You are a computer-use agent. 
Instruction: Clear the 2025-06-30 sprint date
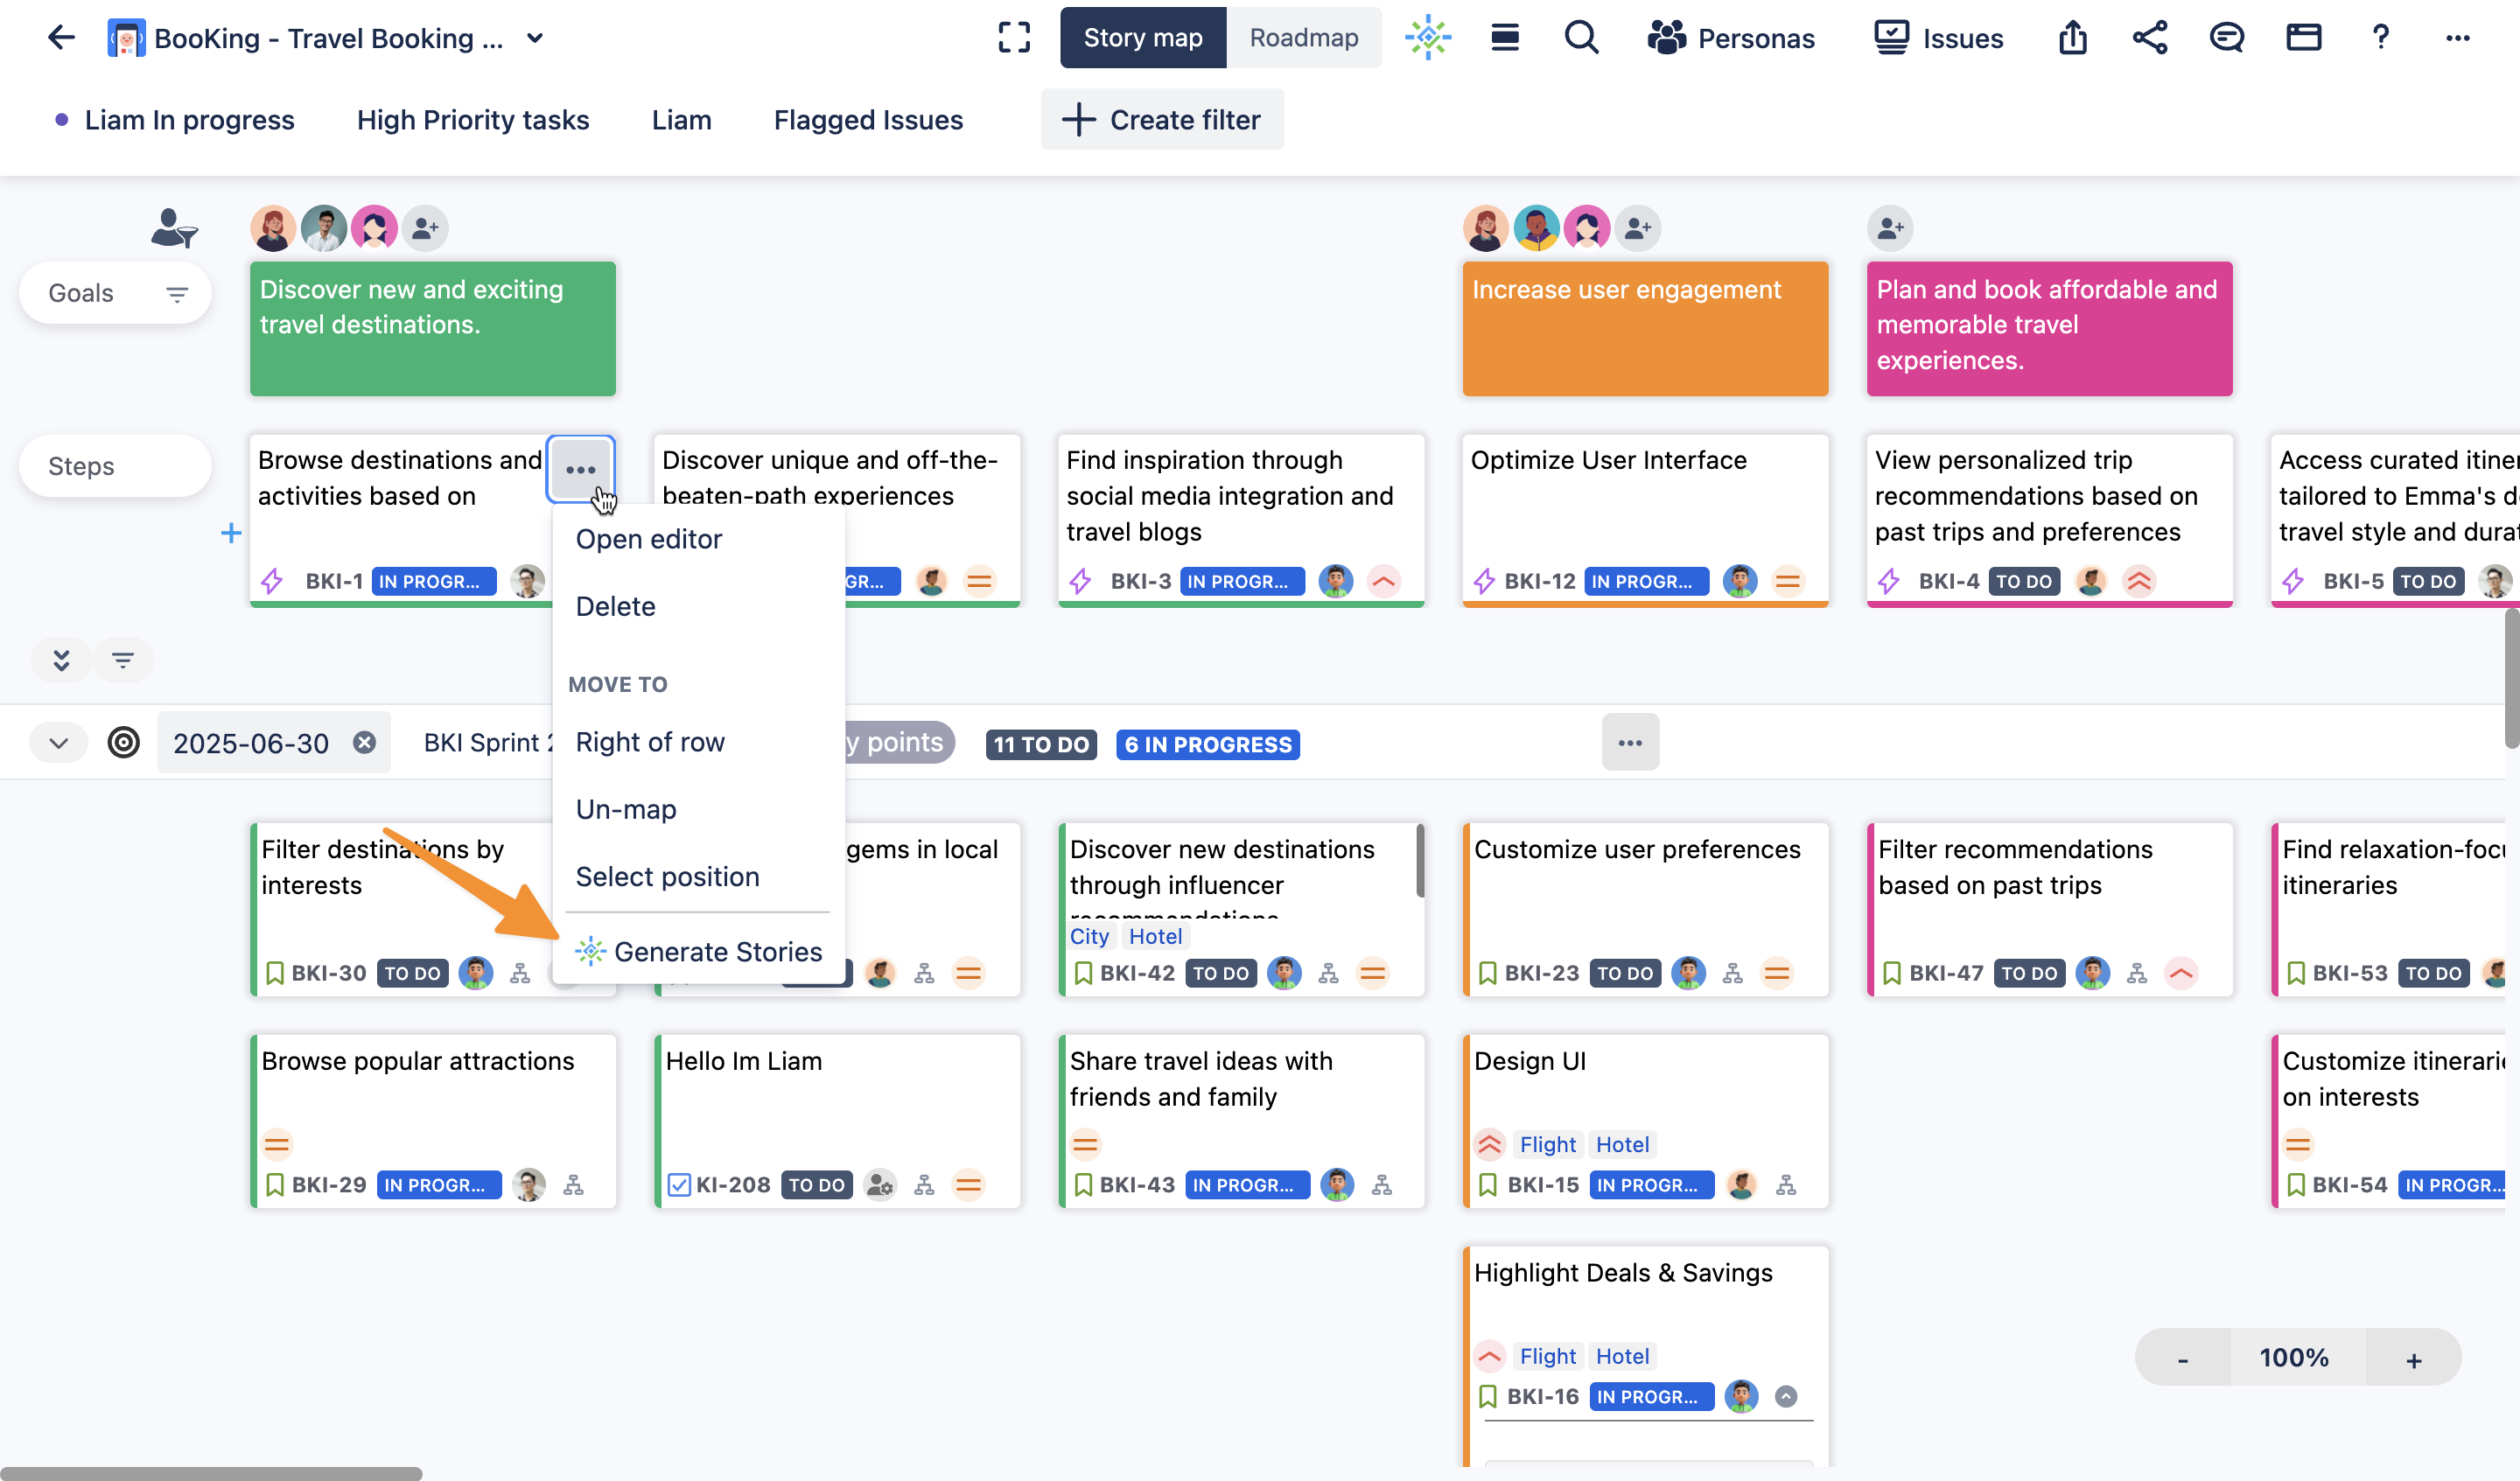(x=365, y=743)
